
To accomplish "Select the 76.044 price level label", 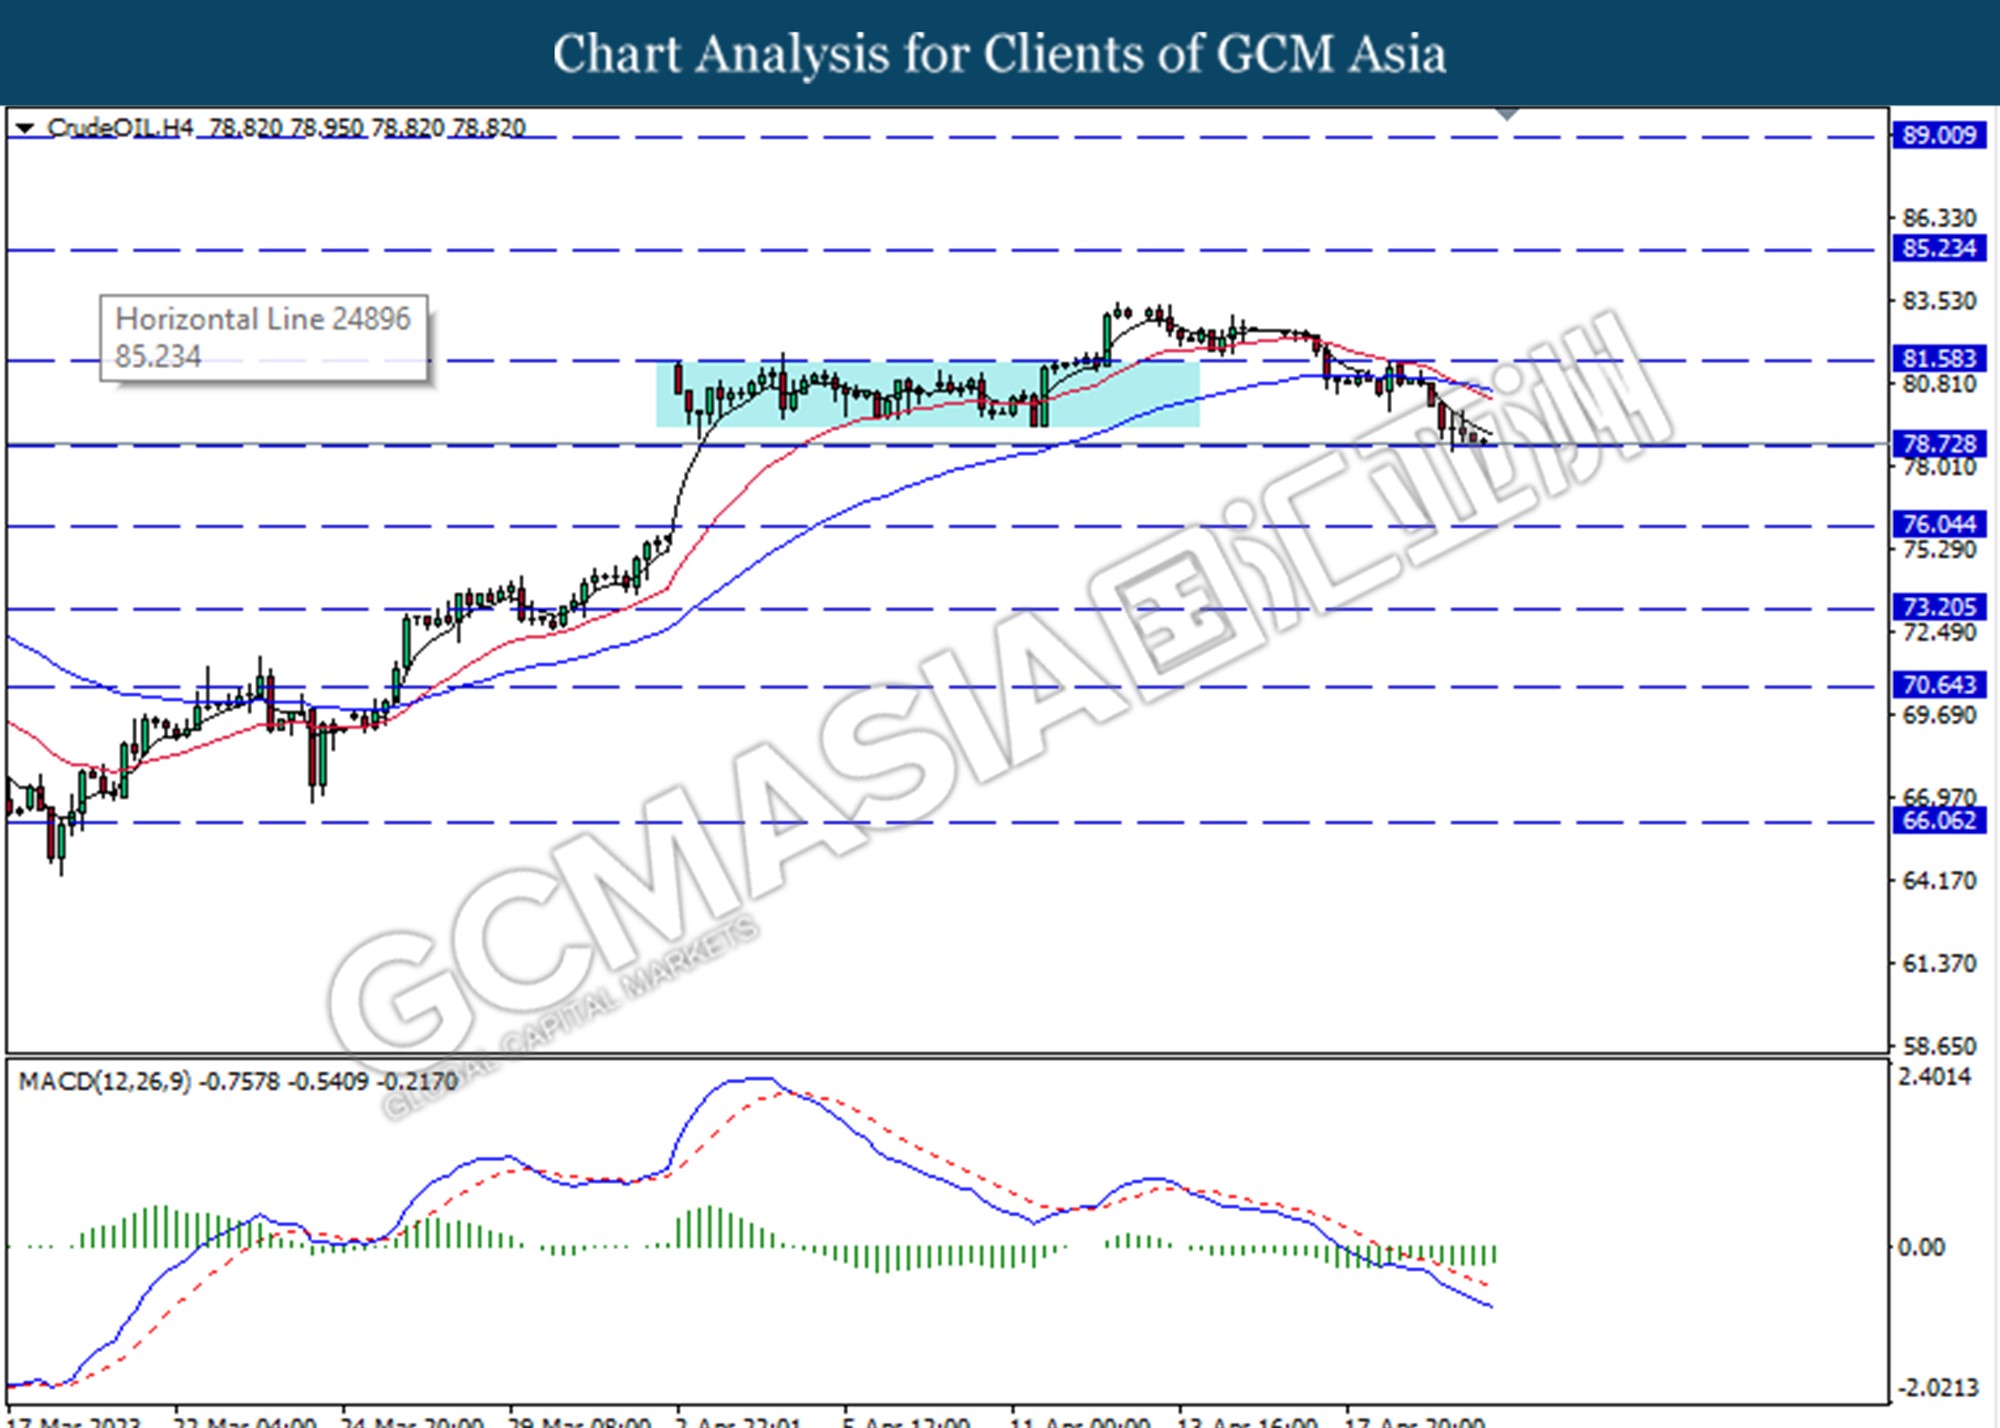I will point(1938,524).
